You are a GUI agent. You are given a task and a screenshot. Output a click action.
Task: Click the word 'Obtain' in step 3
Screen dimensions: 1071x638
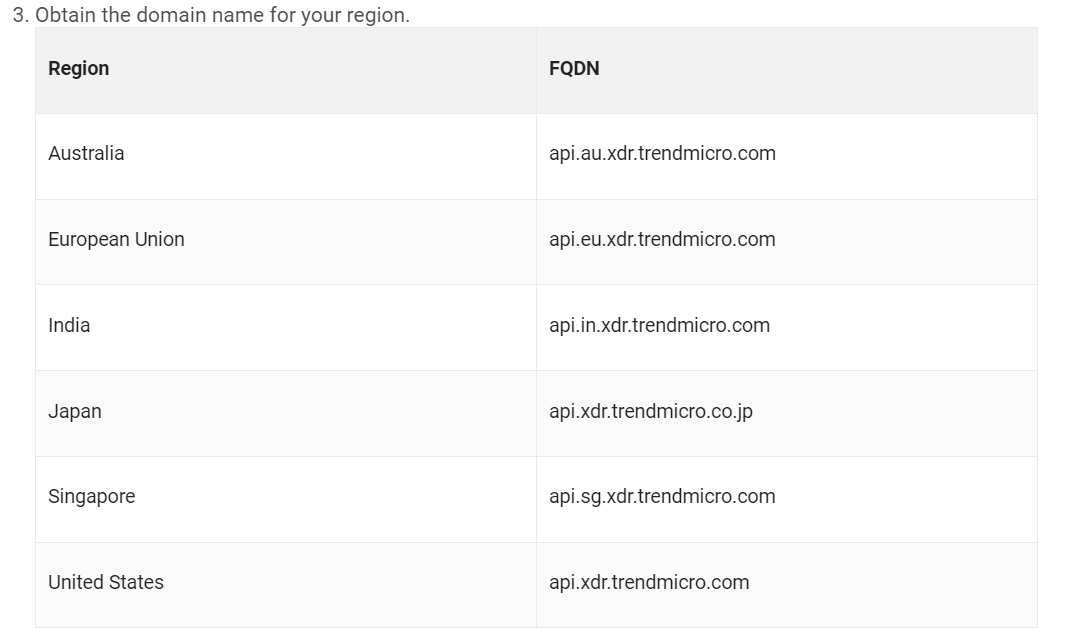coord(66,14)
